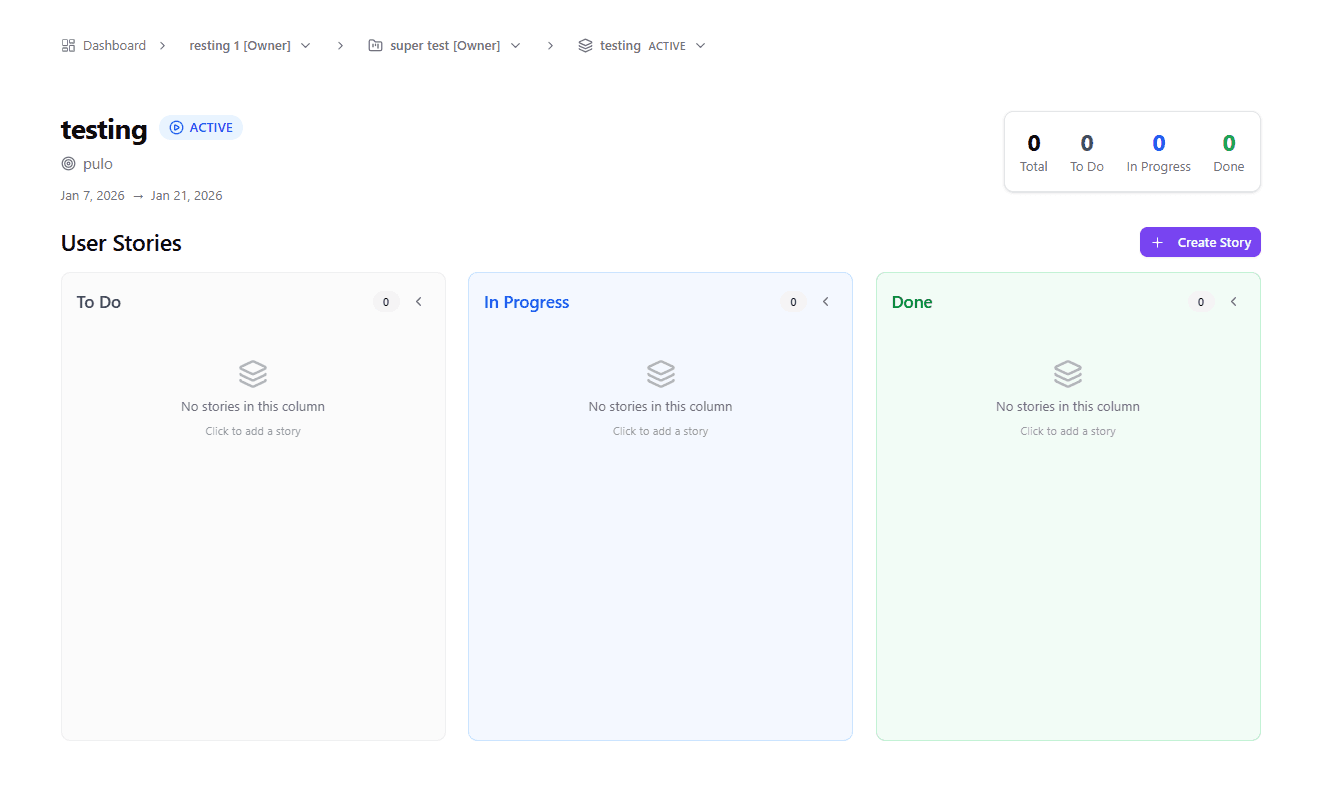
Task: Click the stack icon in To Do column
Action: point(252,373)
